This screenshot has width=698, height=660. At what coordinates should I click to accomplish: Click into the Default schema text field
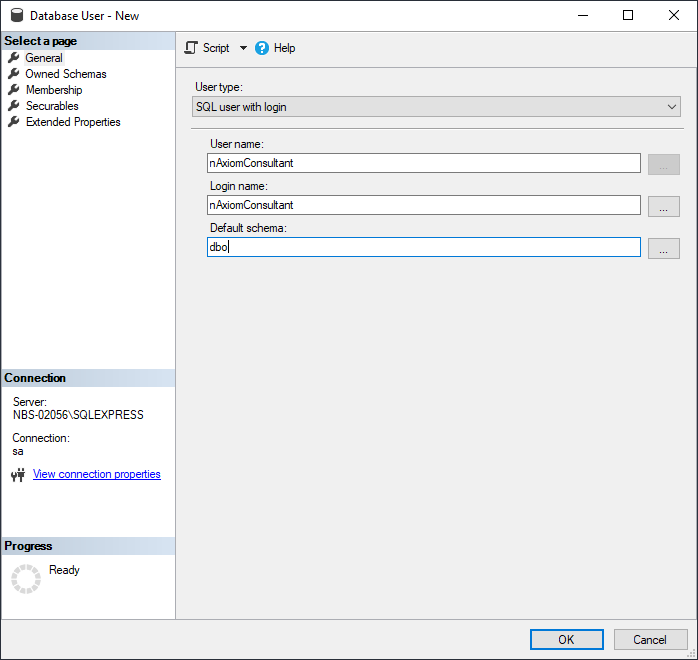[x=423, y=247]
